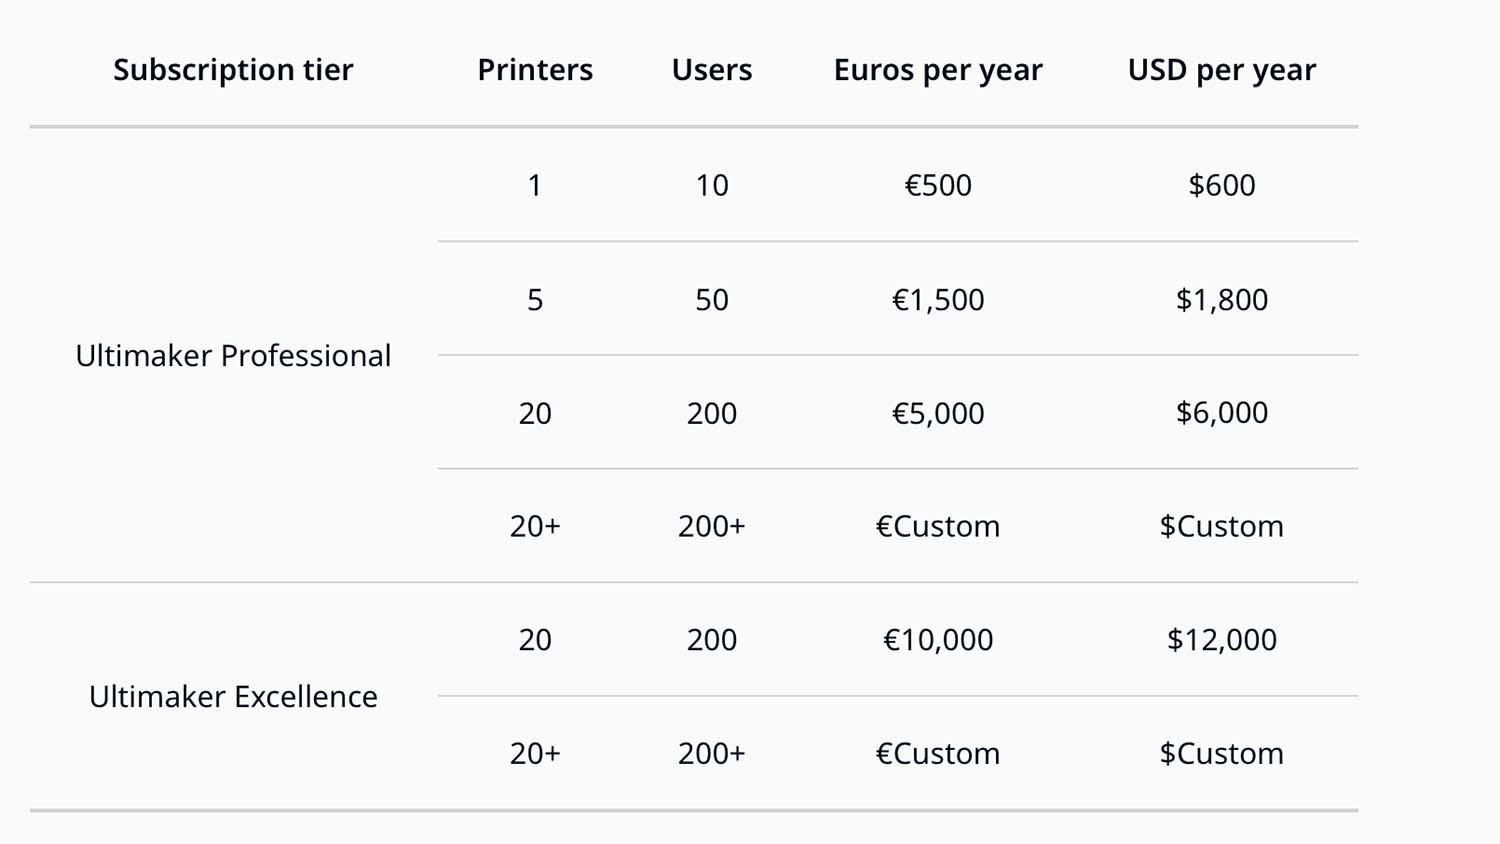This screenshot has width=1500, height=844.
Task: Click the €10,000 price cell
Action: pyautogui.click(x=938, y=640)
